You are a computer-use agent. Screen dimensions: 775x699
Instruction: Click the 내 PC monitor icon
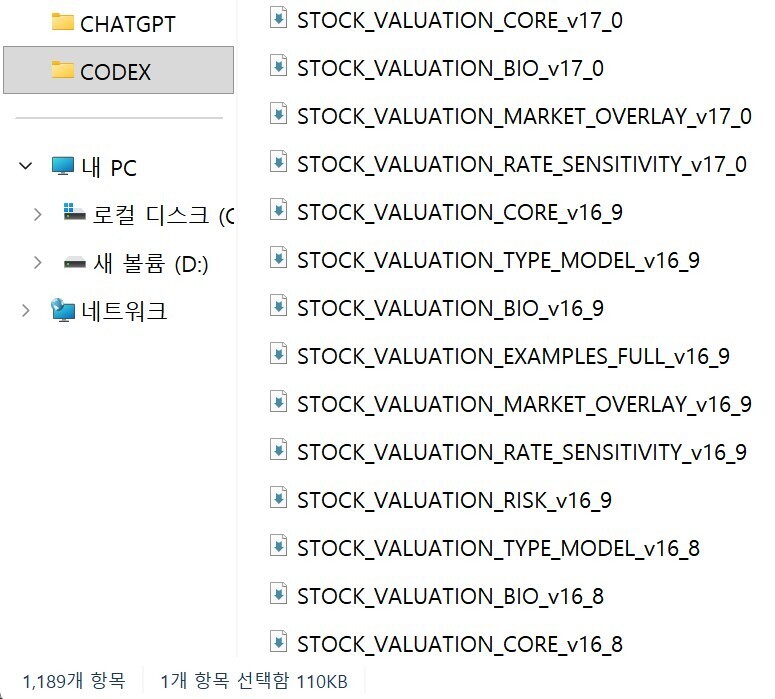coord(63,166)
